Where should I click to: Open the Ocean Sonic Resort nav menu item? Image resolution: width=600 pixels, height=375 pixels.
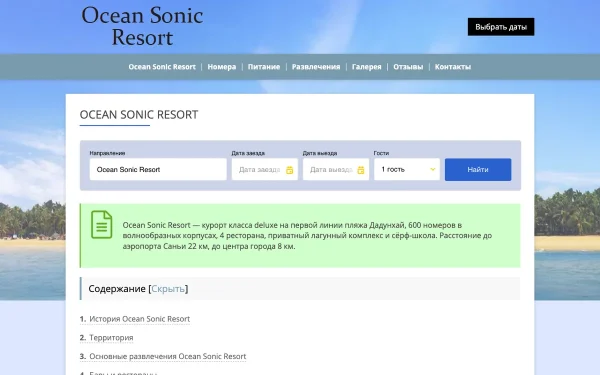tap(162, 67)
